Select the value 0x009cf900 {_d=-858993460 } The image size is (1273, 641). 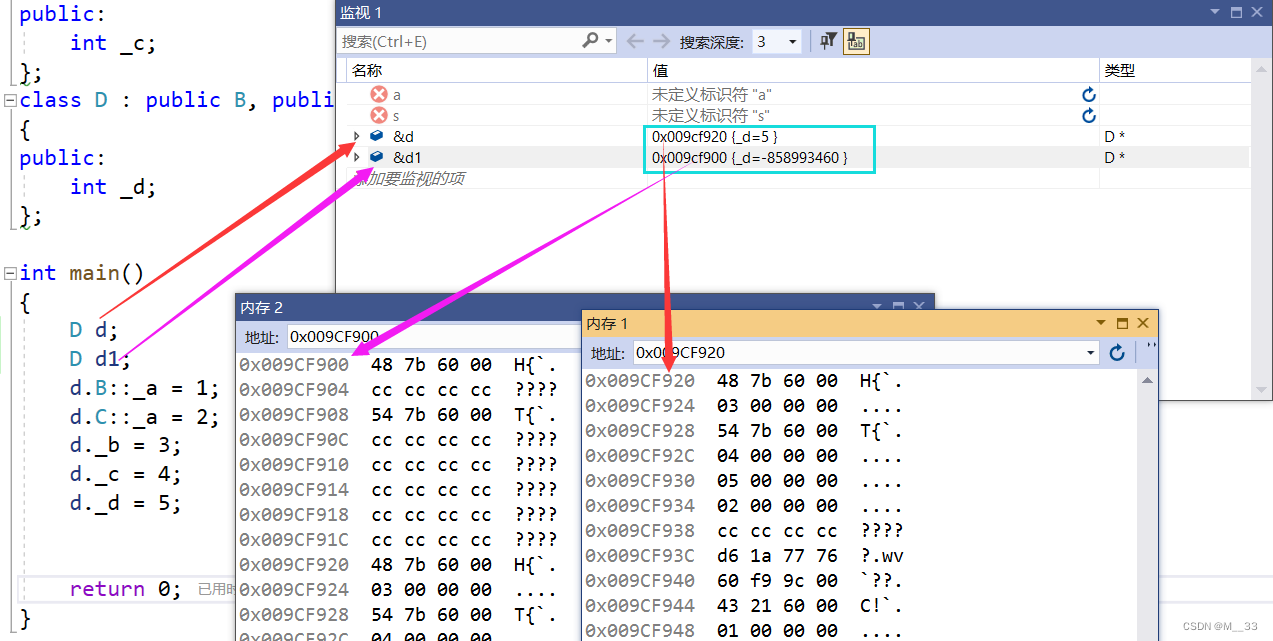point(749,157)
